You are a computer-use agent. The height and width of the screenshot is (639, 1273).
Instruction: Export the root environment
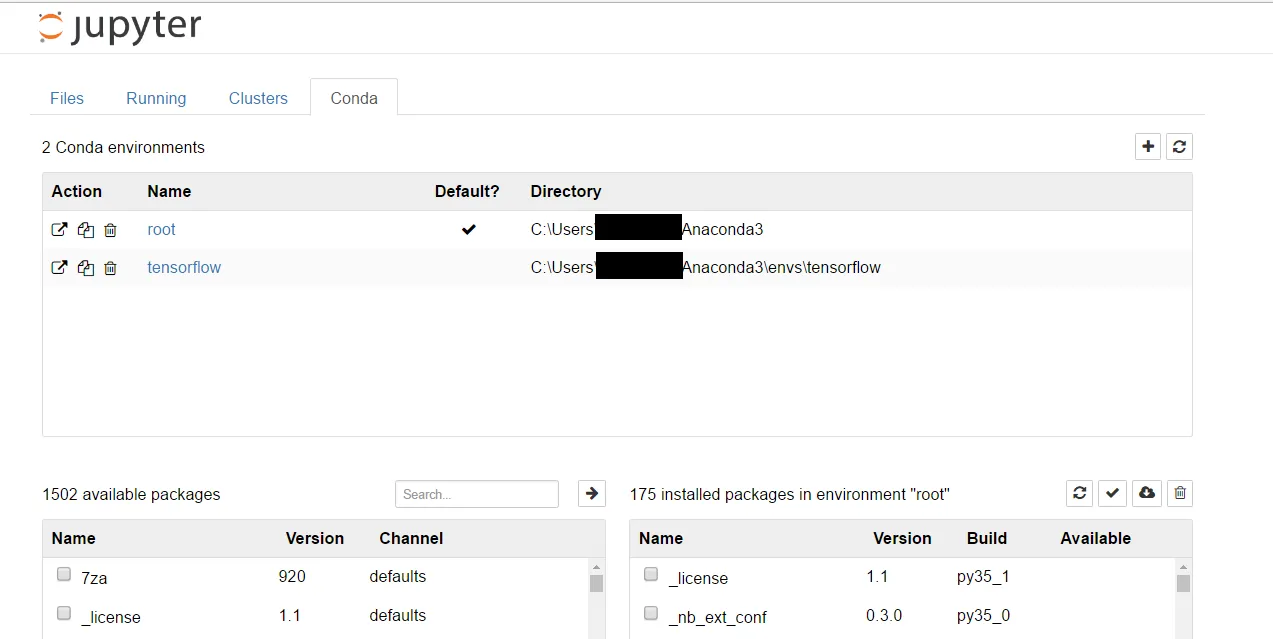pos(60,230)
